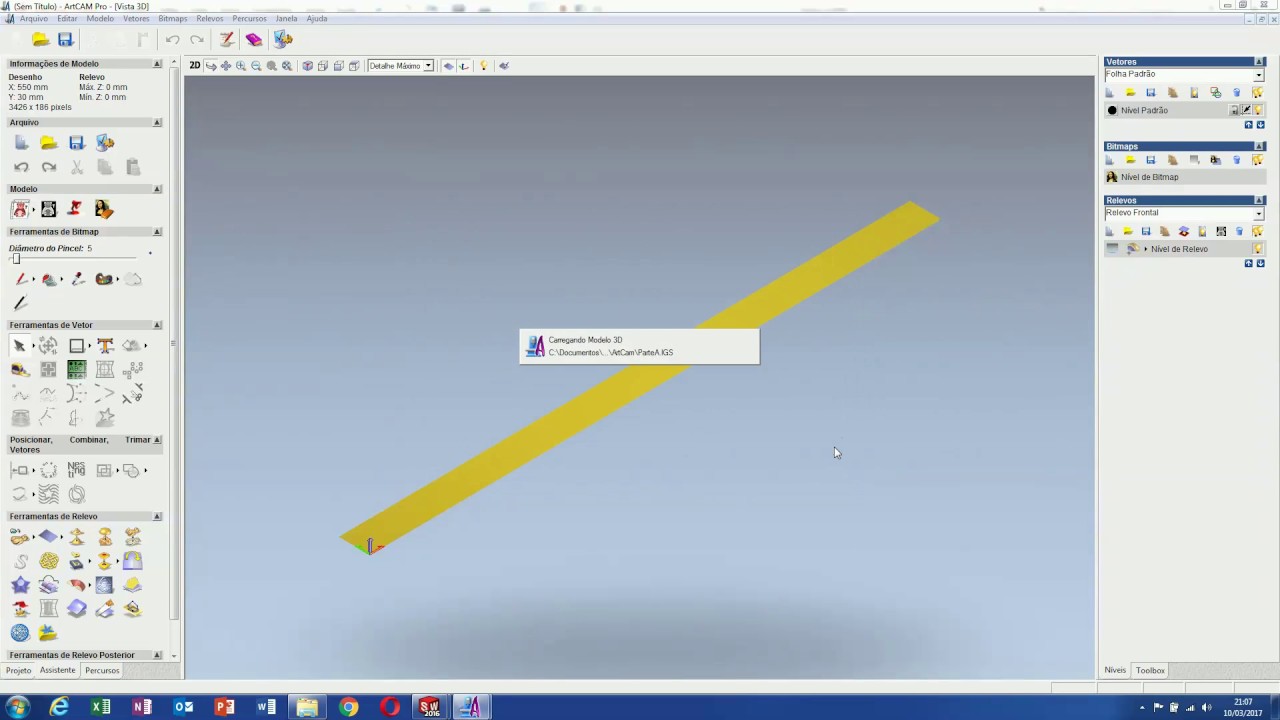Click the transform vectors tool
The image size is (1280, 720).
(x=48, y=345)
